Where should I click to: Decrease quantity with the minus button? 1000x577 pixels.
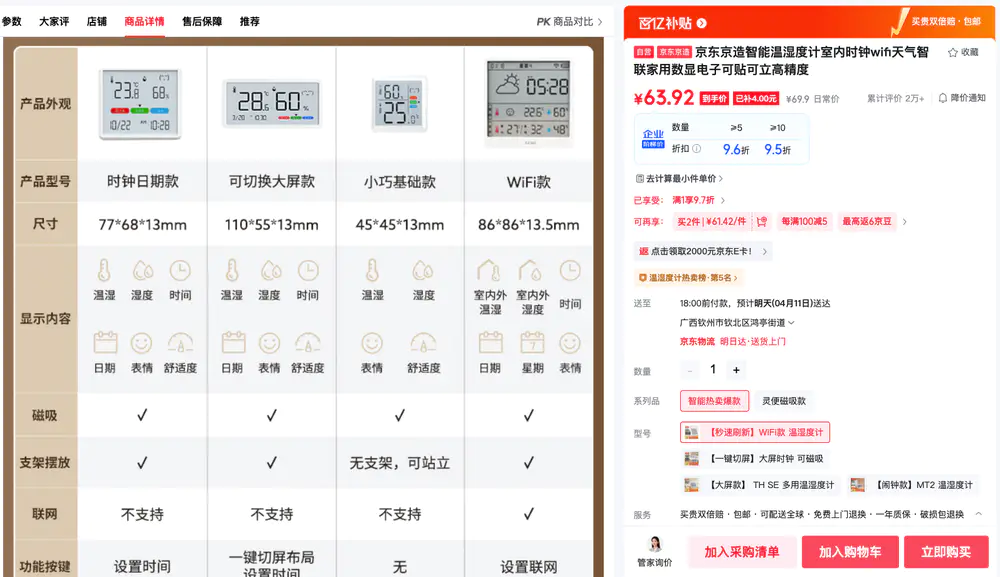[689, 370]
